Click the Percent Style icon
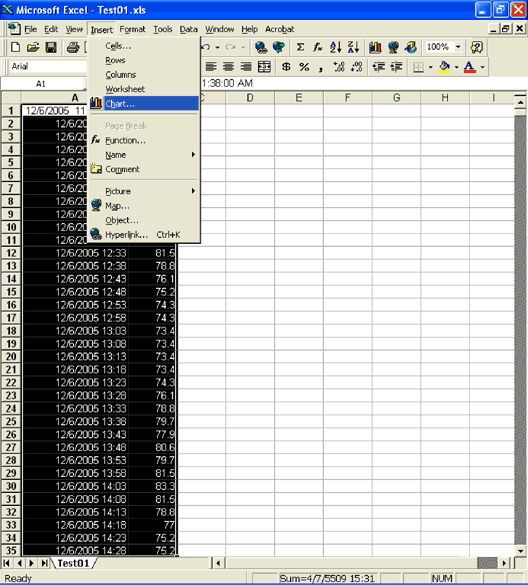The width and height of the screenshot is (528, 585). tap(304, 67)
